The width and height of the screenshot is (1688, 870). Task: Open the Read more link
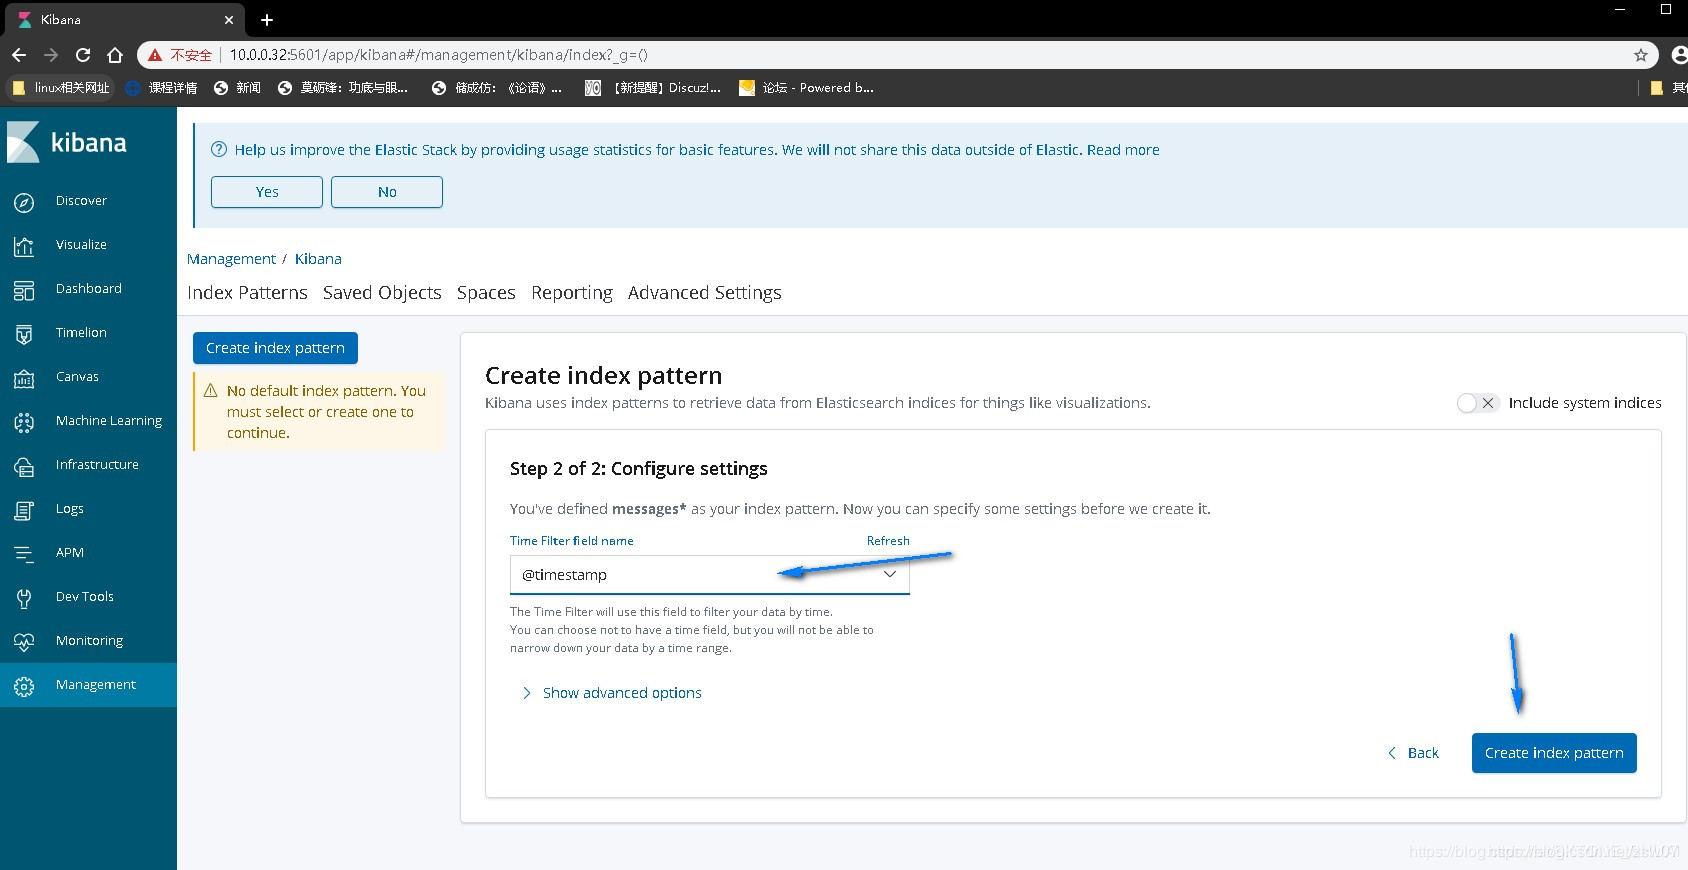point(1123,150)
